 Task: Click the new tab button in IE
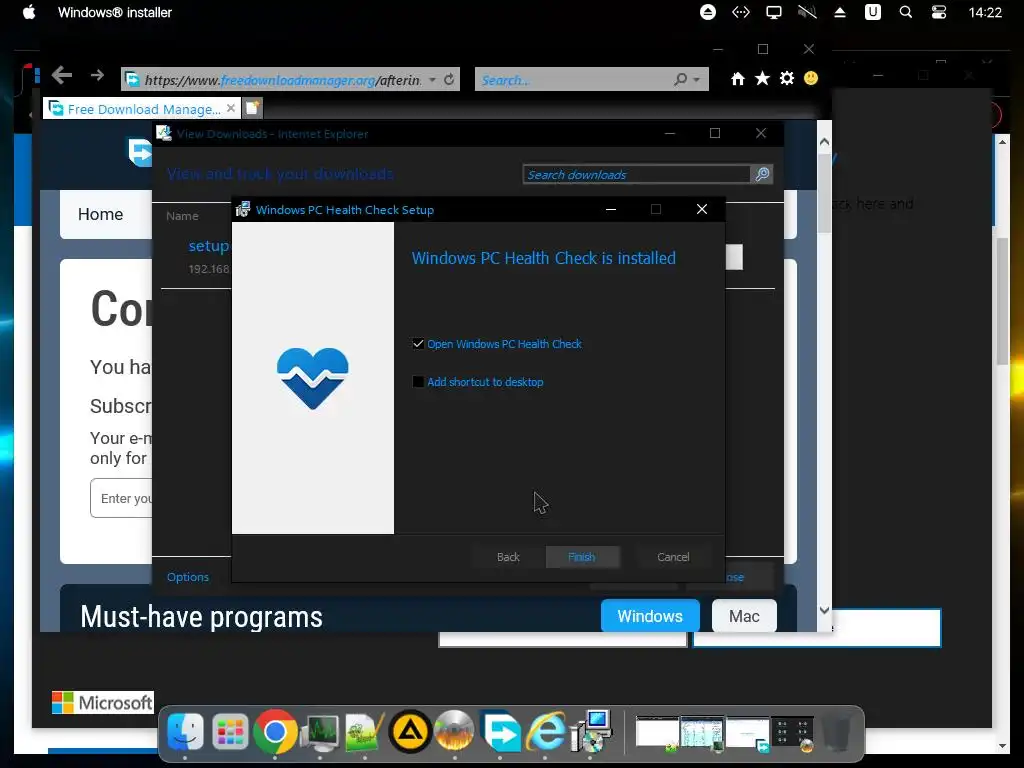pyautogui.click(x=253, y=108)
